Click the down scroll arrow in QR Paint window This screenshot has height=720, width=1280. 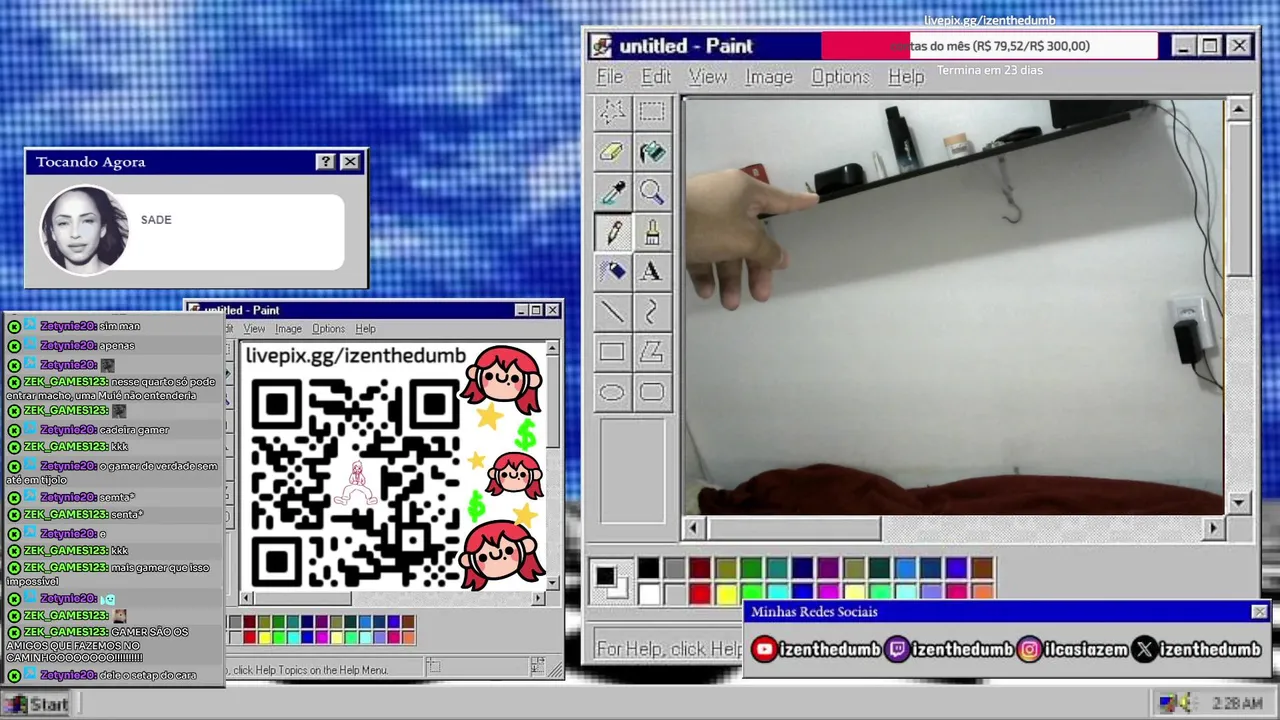pyautogui.click(x=552, y=581)
